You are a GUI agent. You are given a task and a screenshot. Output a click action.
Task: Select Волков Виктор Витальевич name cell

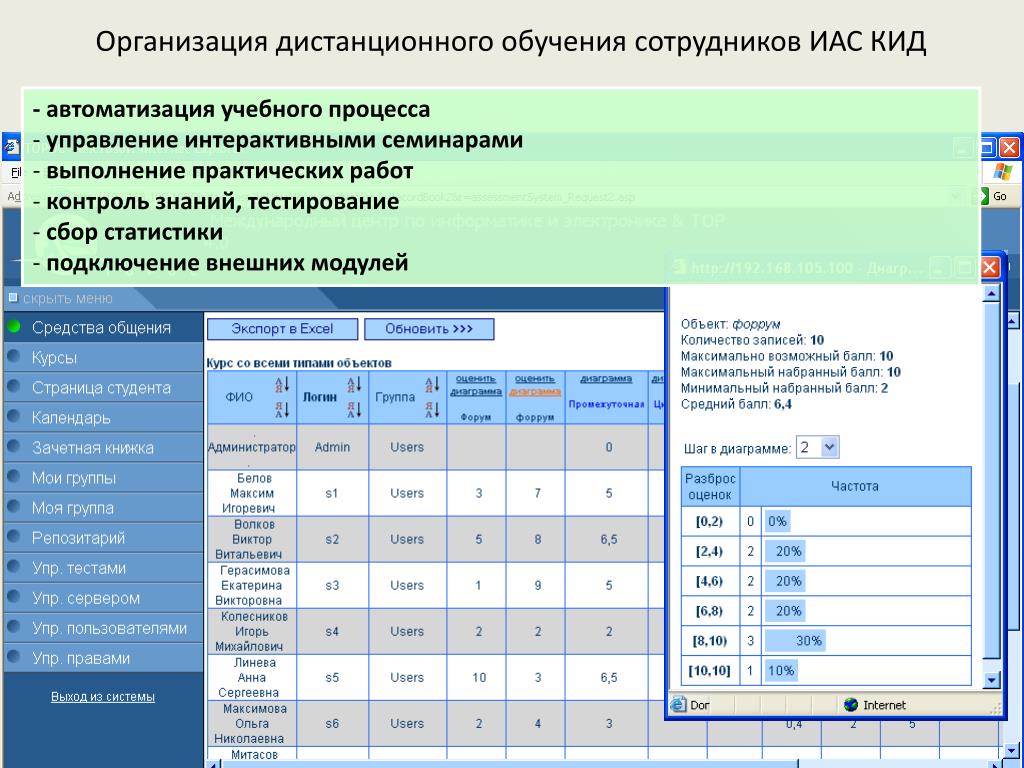pos(252,539)
